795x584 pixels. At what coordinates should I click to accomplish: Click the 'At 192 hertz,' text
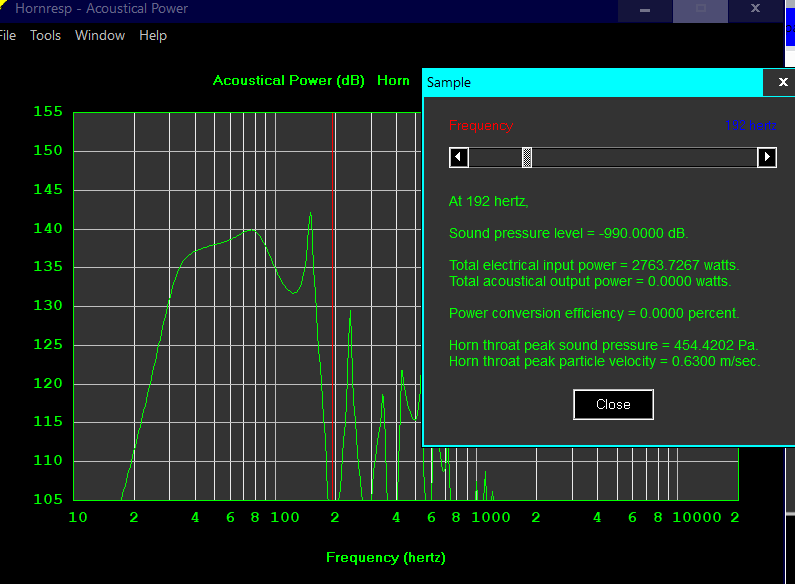[488, 201]
